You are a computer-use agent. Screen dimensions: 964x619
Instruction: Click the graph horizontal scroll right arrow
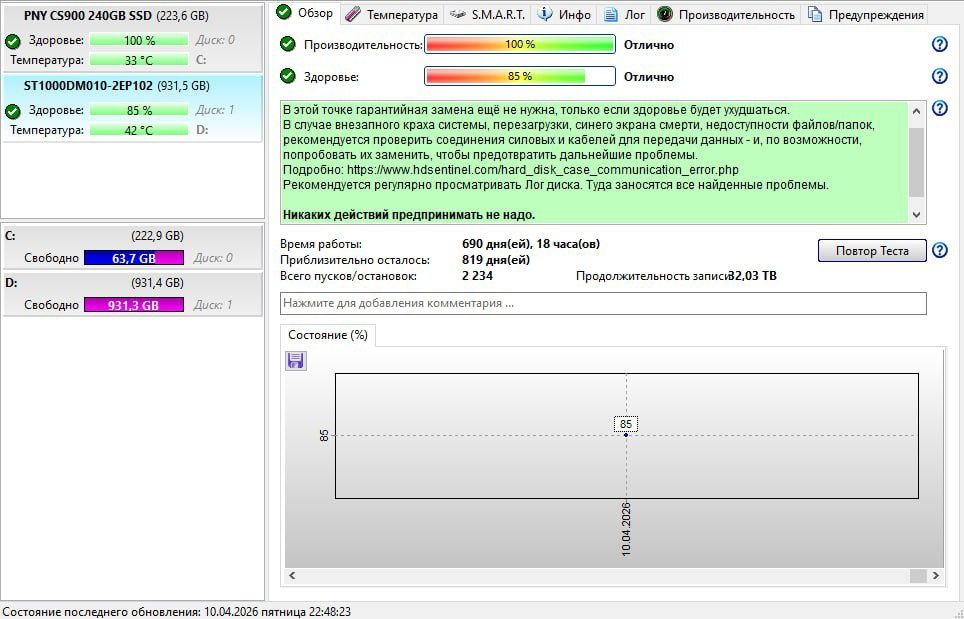pos(935,576)
